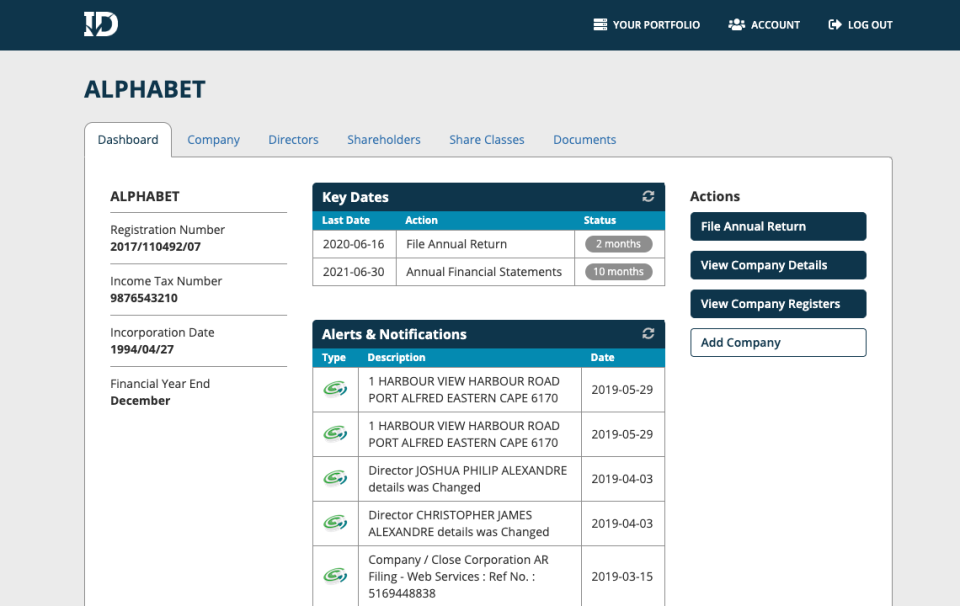Image resolution: width=960 pixels, height=606 pixels.
Task: Click alert icon for AR Filing notification
Action: click(335, 576)
